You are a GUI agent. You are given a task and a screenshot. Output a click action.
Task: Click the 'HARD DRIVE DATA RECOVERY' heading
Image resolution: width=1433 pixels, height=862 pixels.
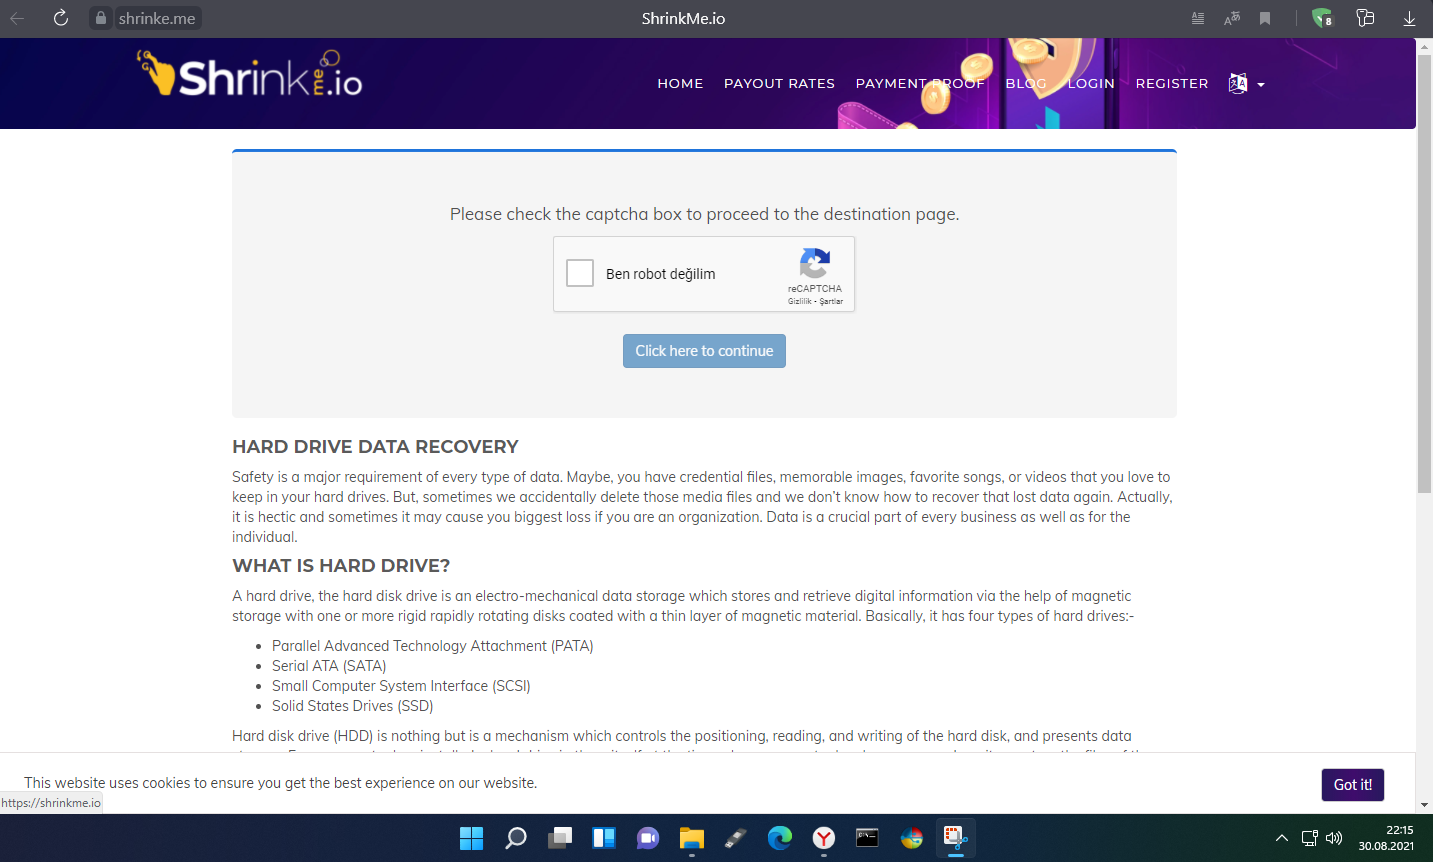(375, 447)
